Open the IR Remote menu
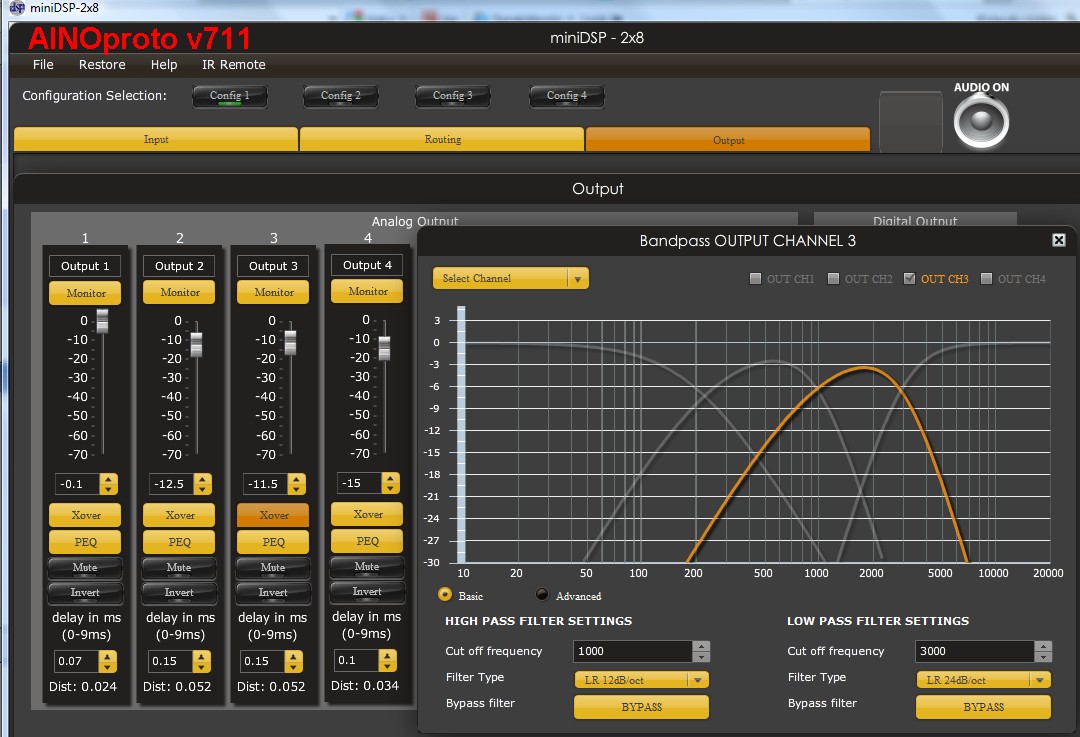Screen dimensions: 1080x737 click(233, 64)
